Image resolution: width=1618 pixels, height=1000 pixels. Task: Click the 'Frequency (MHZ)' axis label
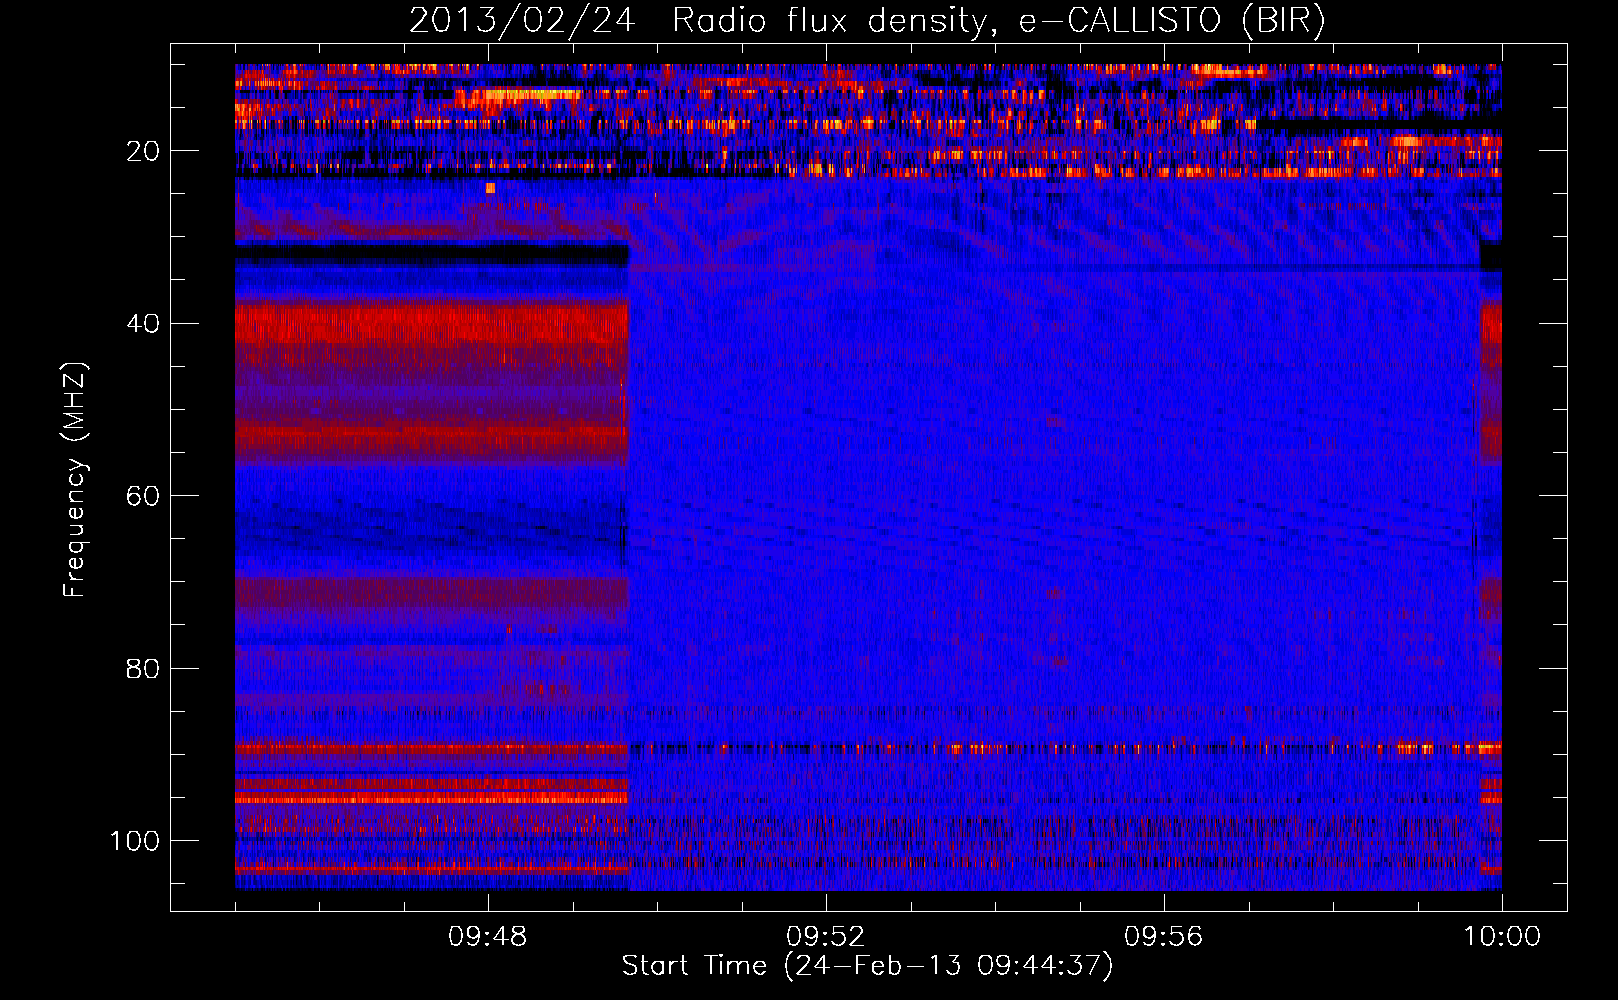[75, 480]
